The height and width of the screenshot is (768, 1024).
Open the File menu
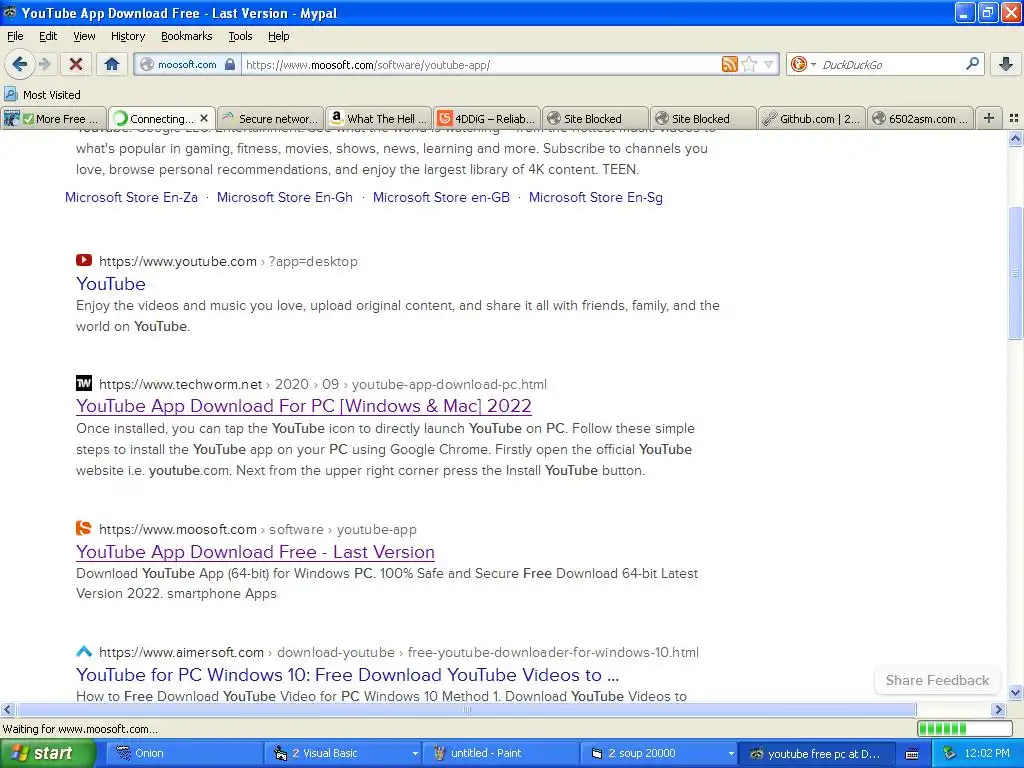pos(15,36)
